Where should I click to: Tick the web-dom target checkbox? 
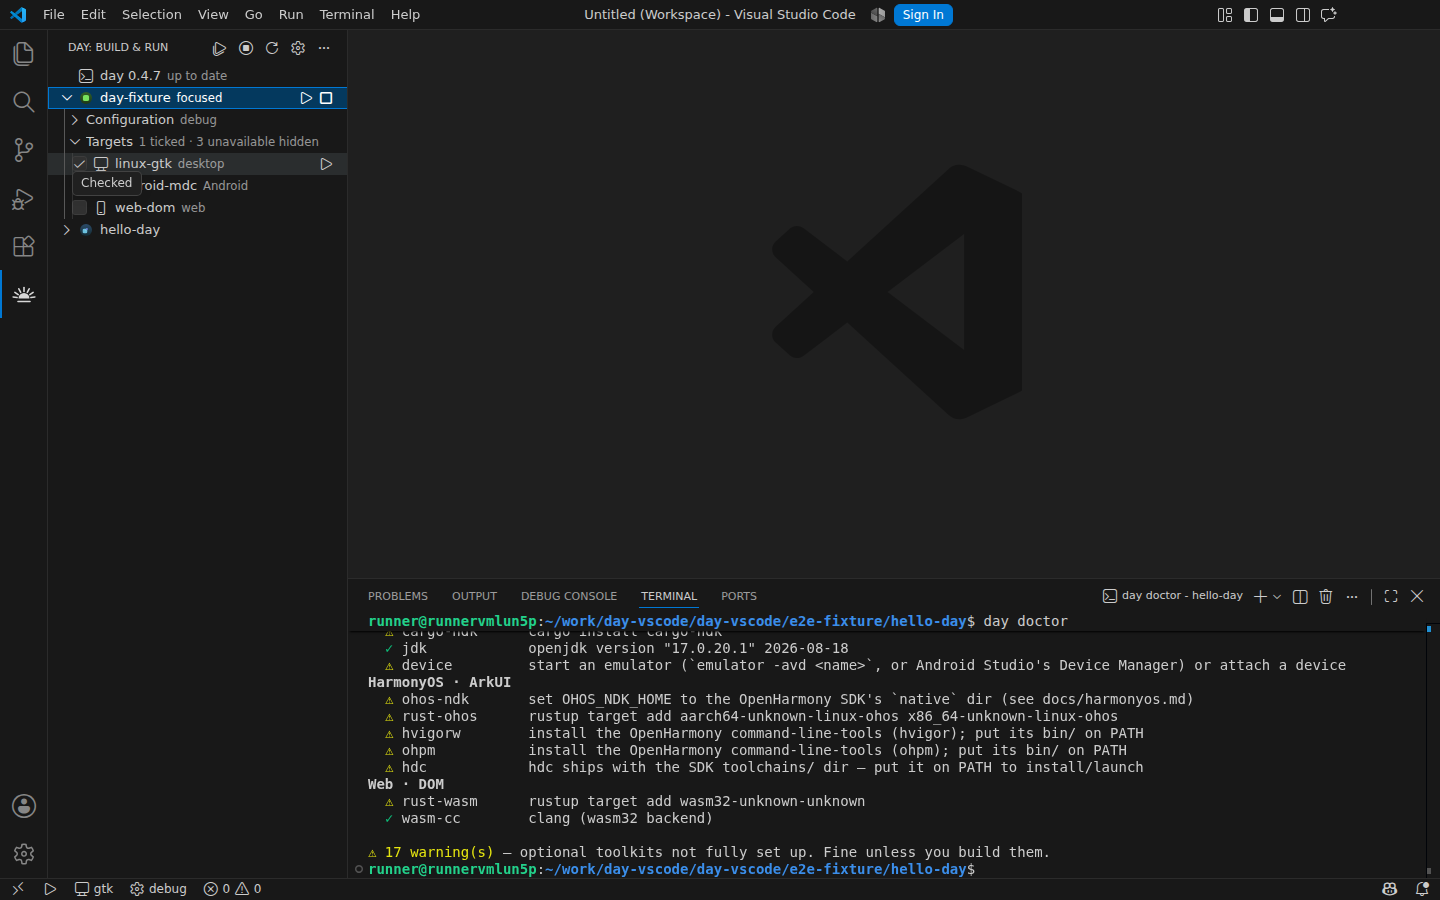point(80,208)
